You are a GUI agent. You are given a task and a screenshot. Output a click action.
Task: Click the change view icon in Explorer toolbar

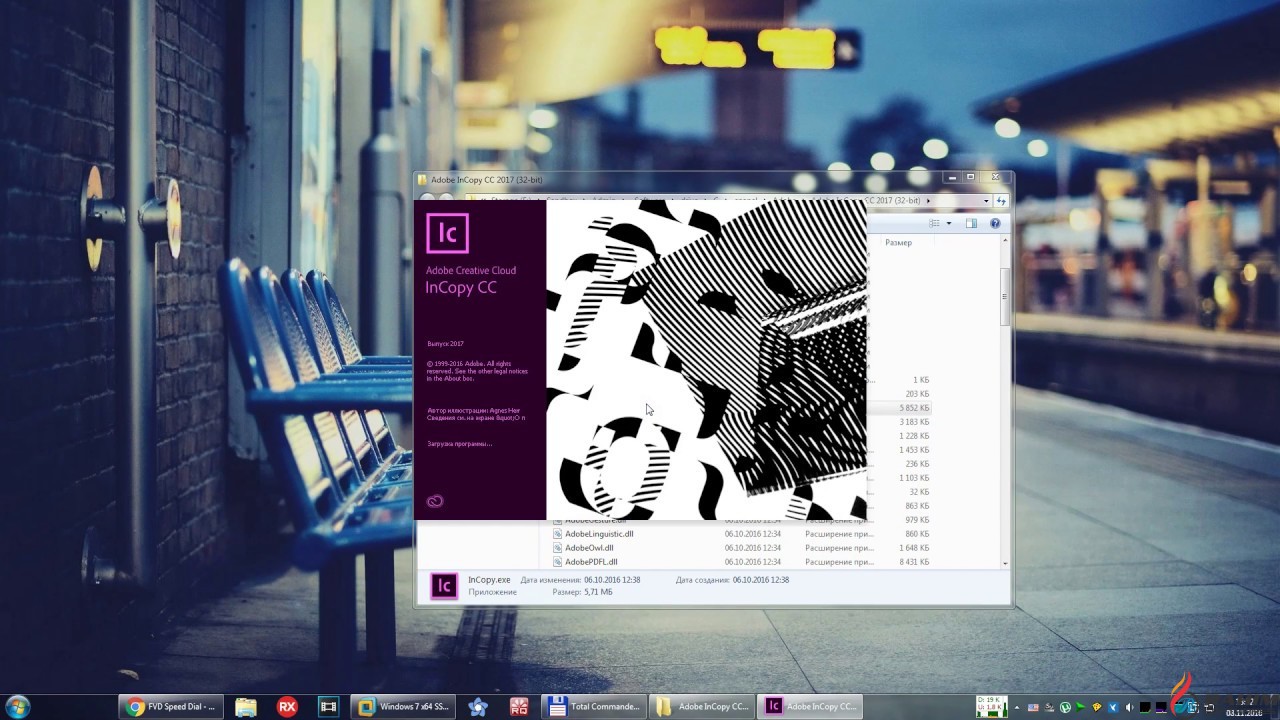pyautogui.click(x=936, y=224)
